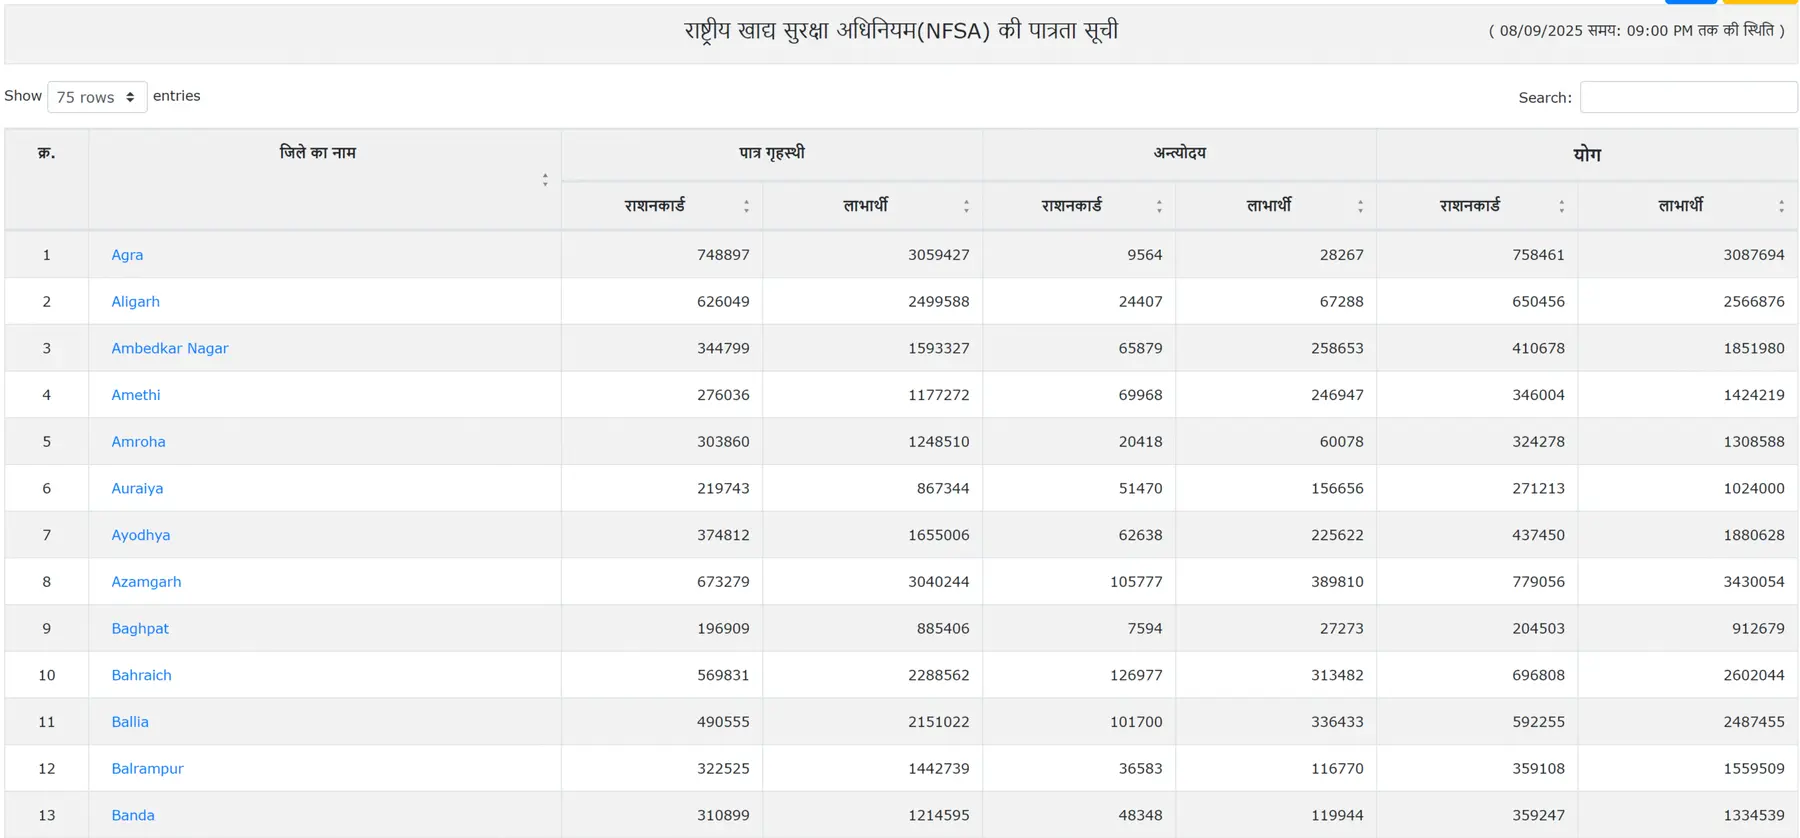Sort Antyodaya beneficiaries column
The width and height of the screenshot is (1800, 838).
tap(1360, 206)
